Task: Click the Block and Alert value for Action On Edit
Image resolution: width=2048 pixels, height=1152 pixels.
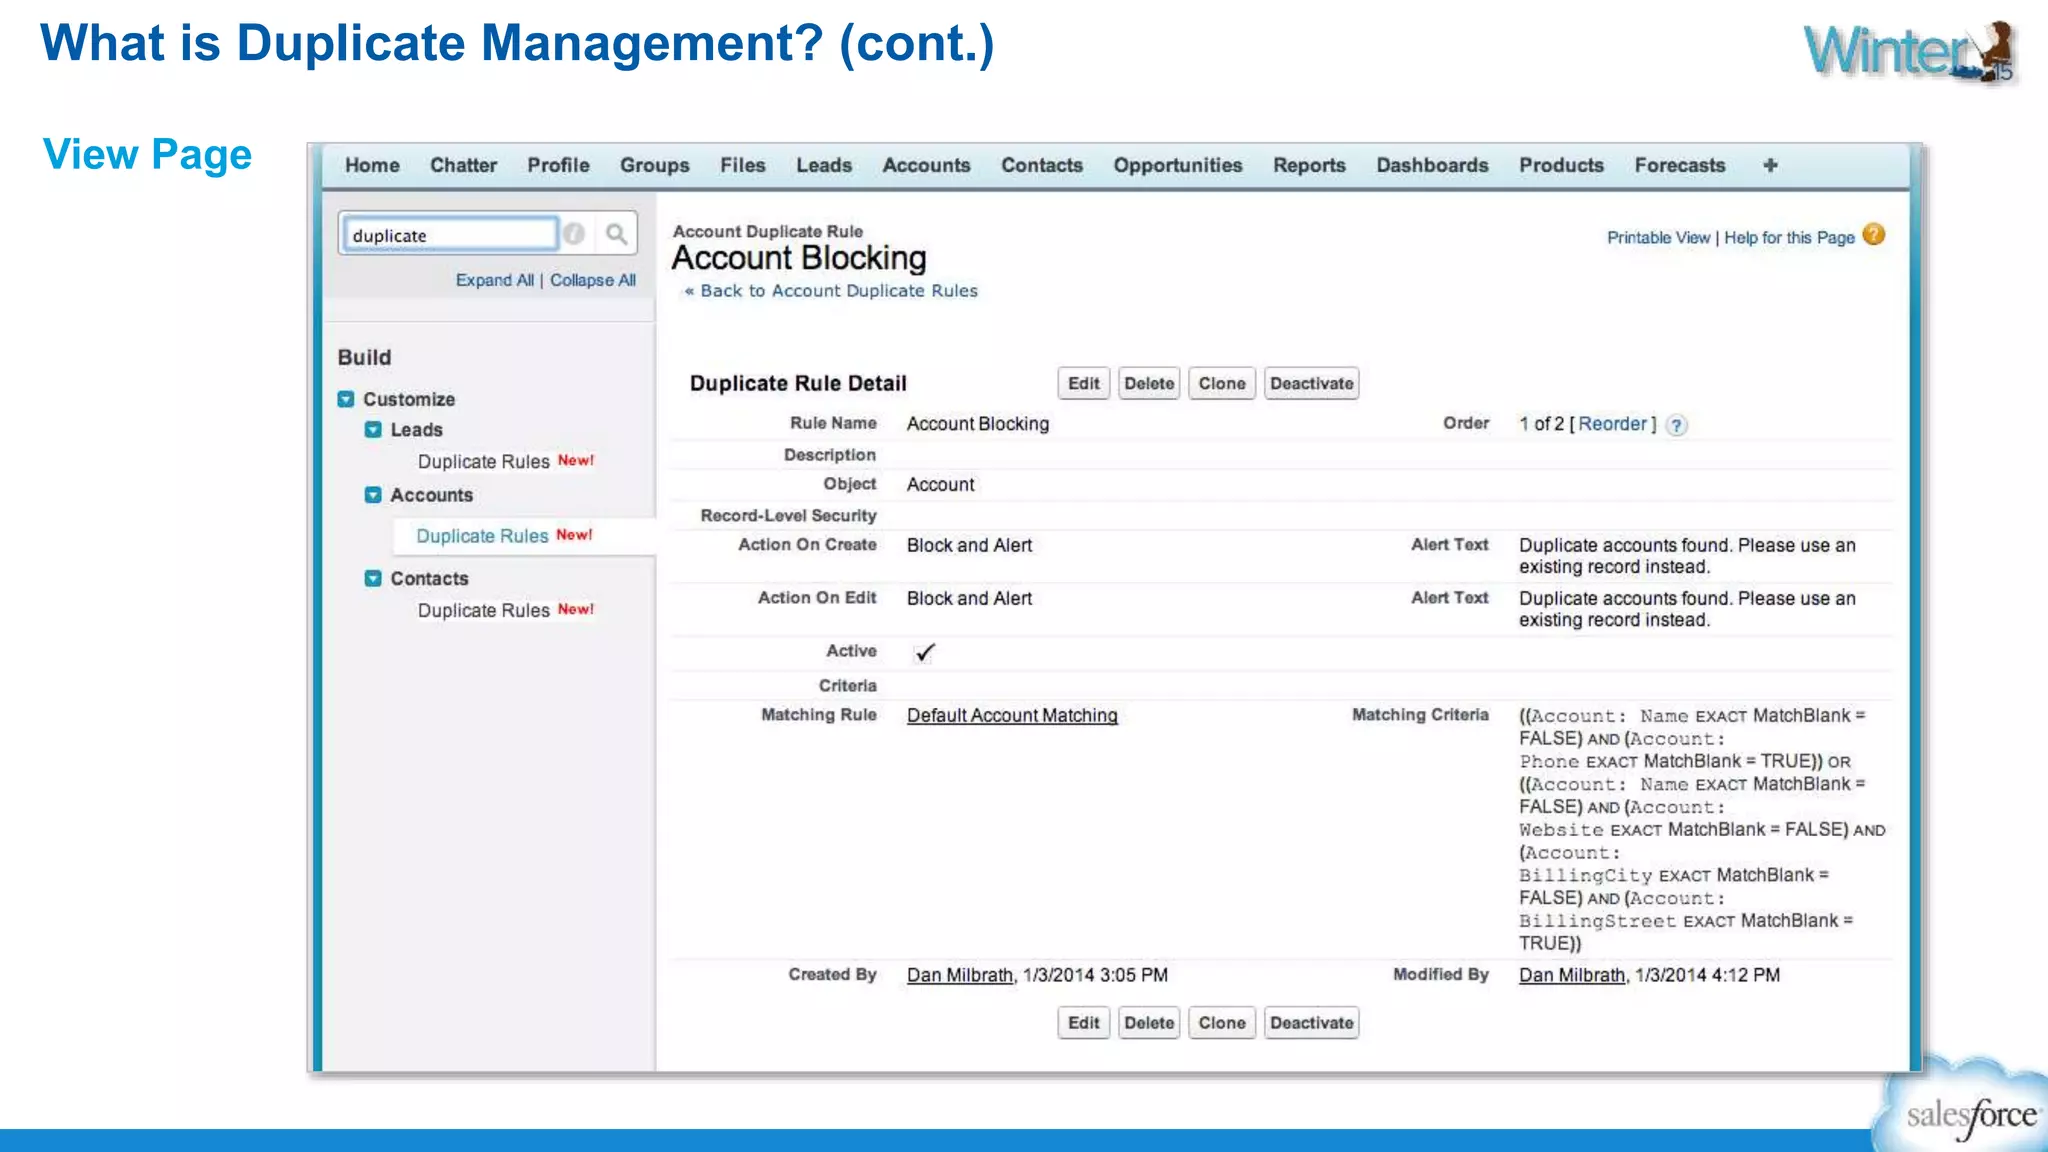Action: pyautogui.click(x=969, y=598)
